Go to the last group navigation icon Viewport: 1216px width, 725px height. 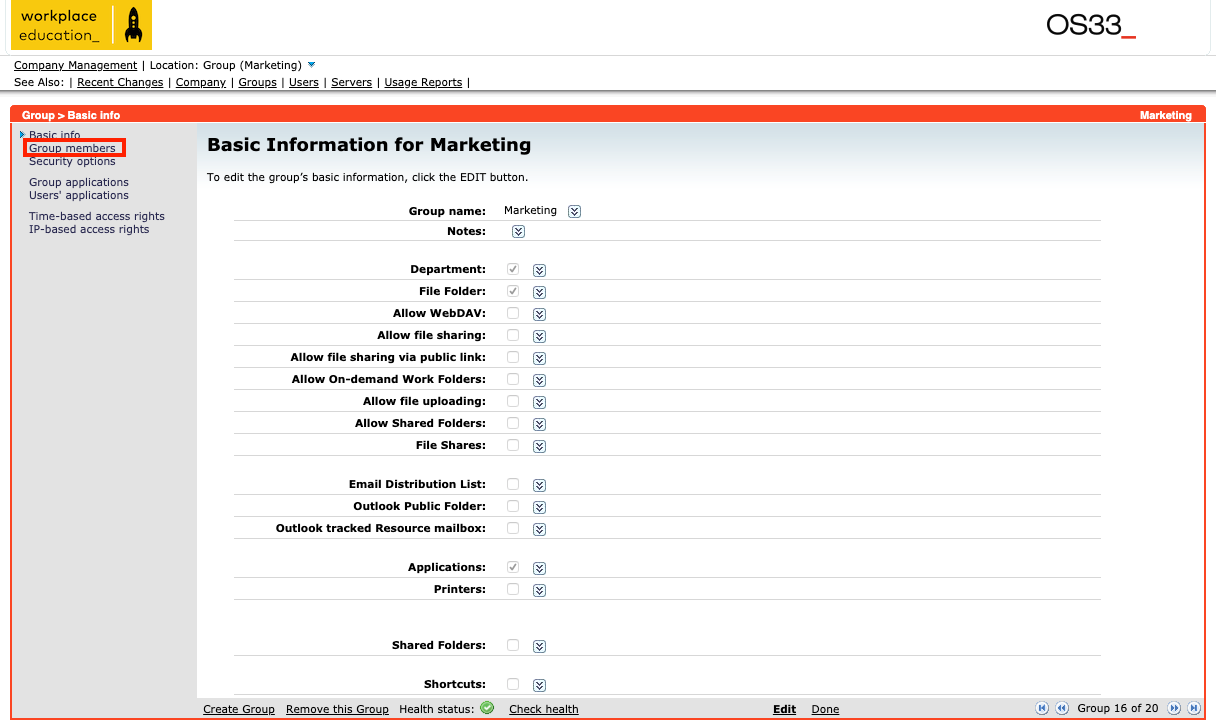(1193, 708)
